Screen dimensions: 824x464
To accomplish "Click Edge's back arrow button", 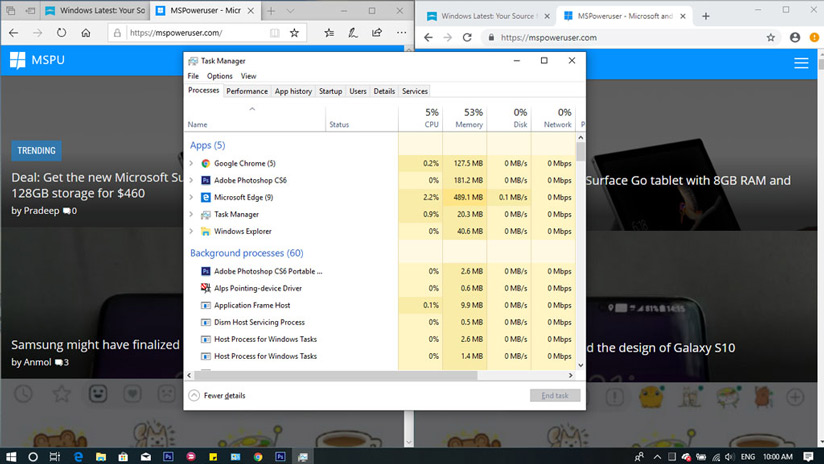I will [14, 33].
